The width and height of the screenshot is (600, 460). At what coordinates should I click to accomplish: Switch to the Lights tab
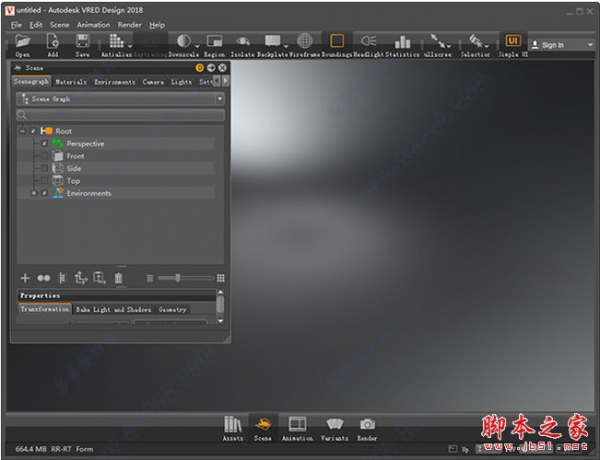tap(181, 82)
